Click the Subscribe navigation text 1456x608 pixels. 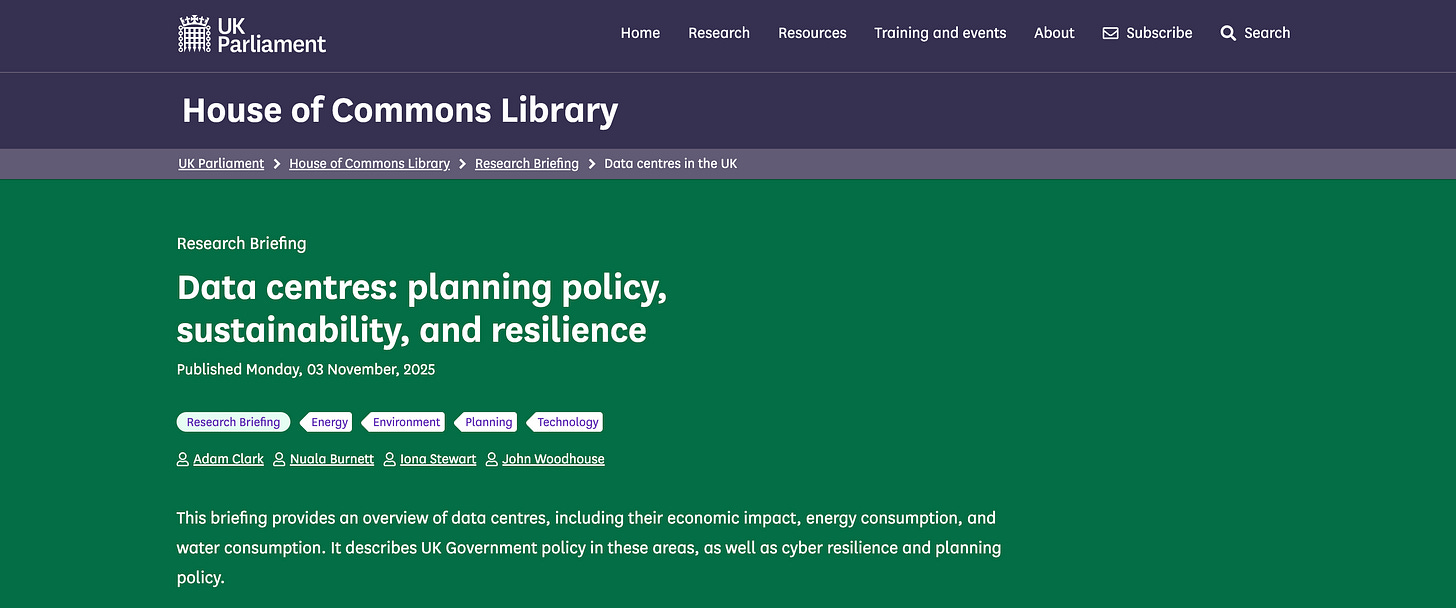click(1159, 33)
